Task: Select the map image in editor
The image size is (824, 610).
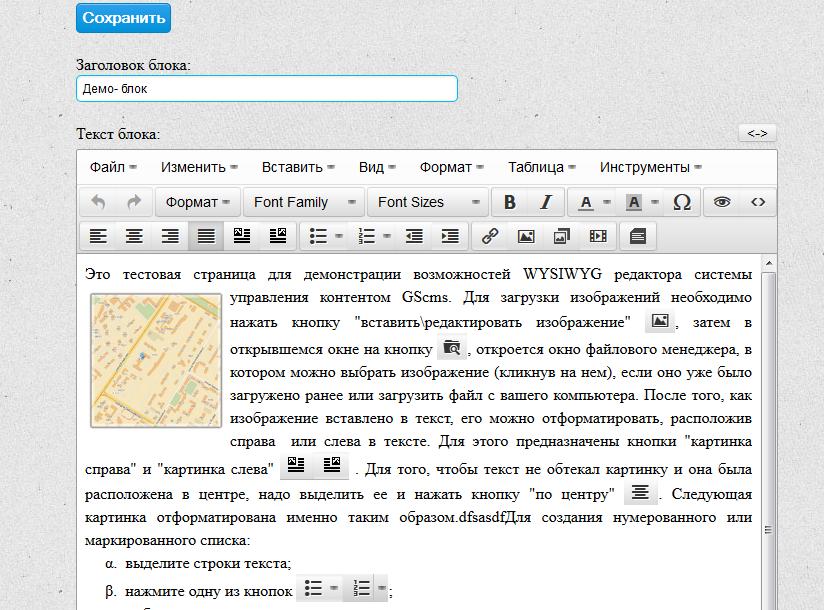Action: (156, 360)
